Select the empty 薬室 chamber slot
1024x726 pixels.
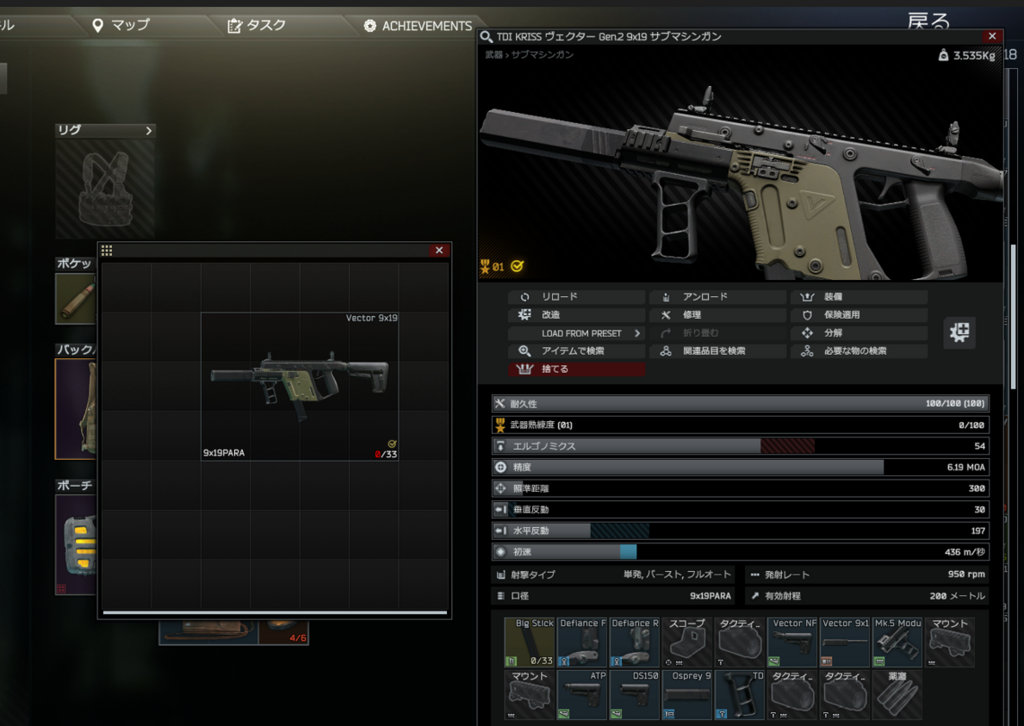(x=897, y=694)
